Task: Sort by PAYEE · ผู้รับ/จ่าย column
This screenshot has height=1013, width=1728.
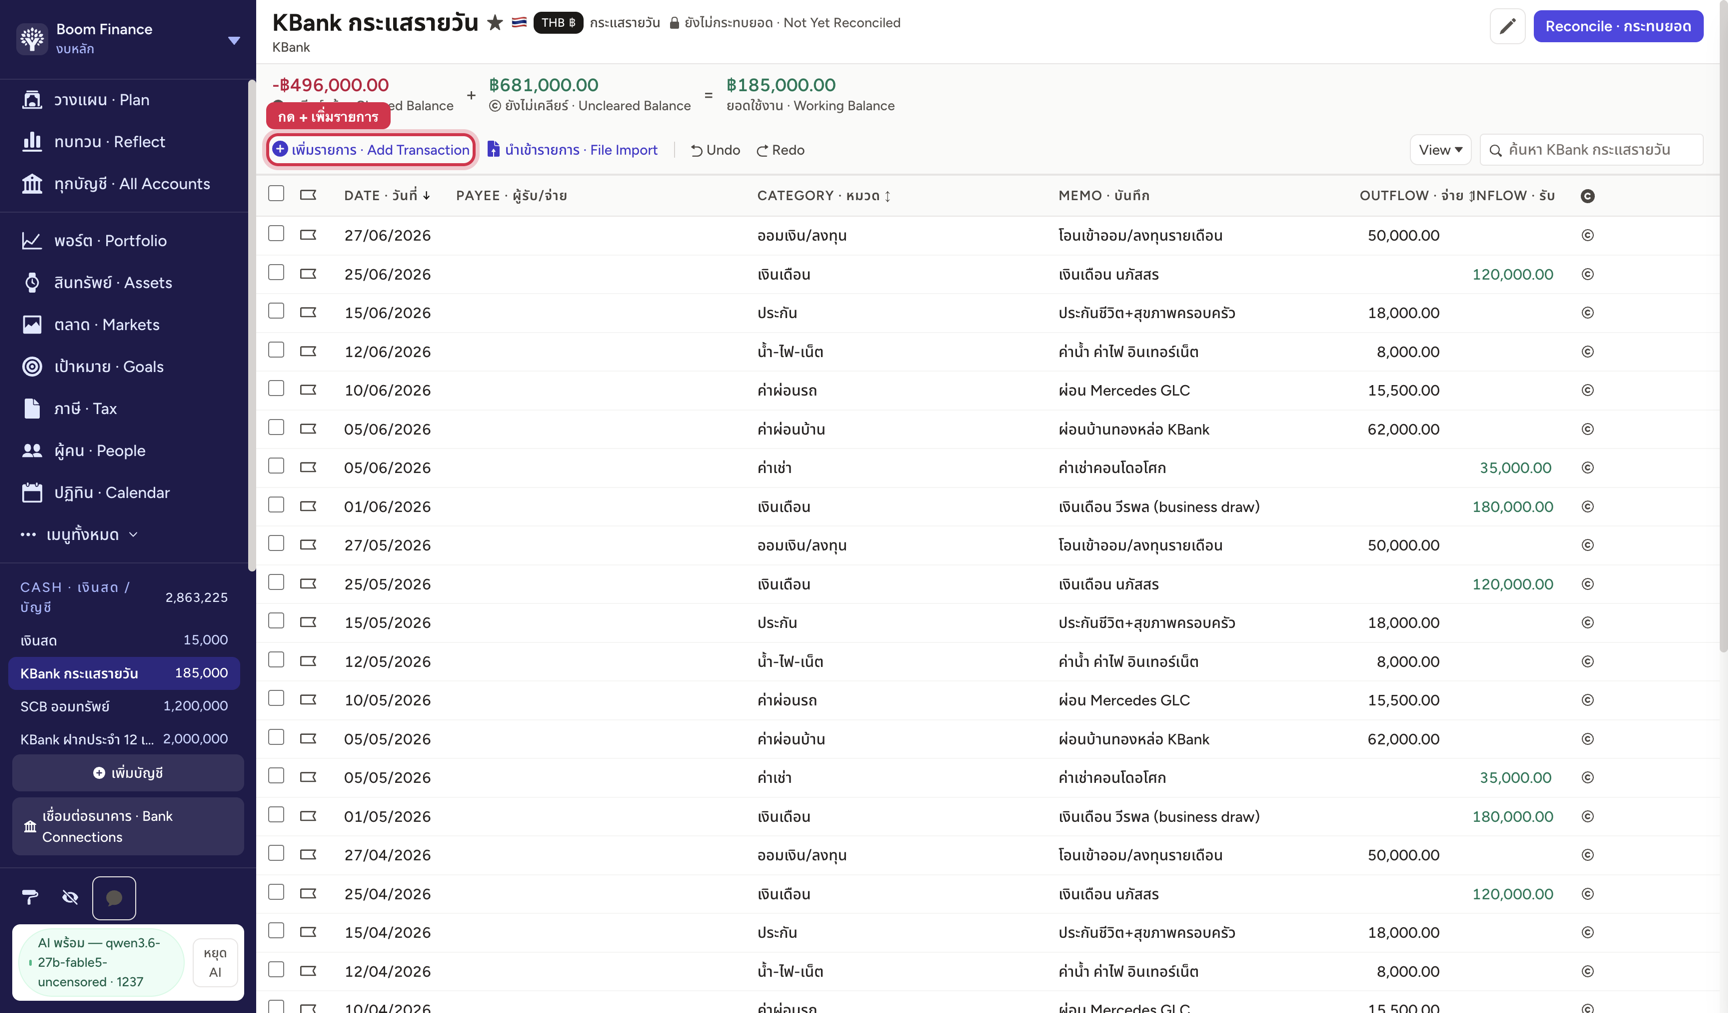Action: [x=511, y=196]
